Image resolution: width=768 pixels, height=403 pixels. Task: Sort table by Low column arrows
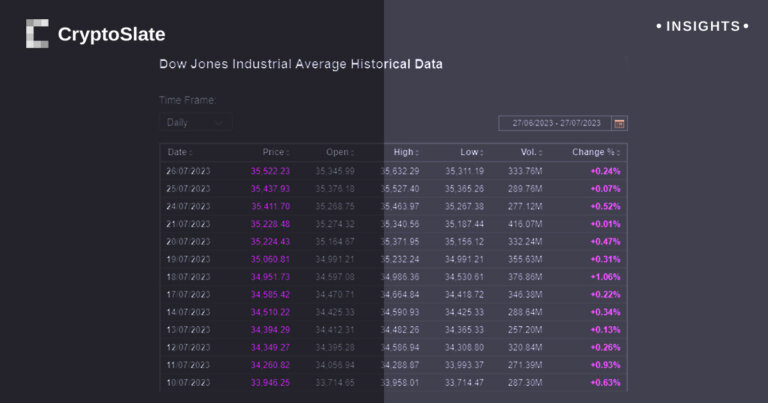pos(482,153)
